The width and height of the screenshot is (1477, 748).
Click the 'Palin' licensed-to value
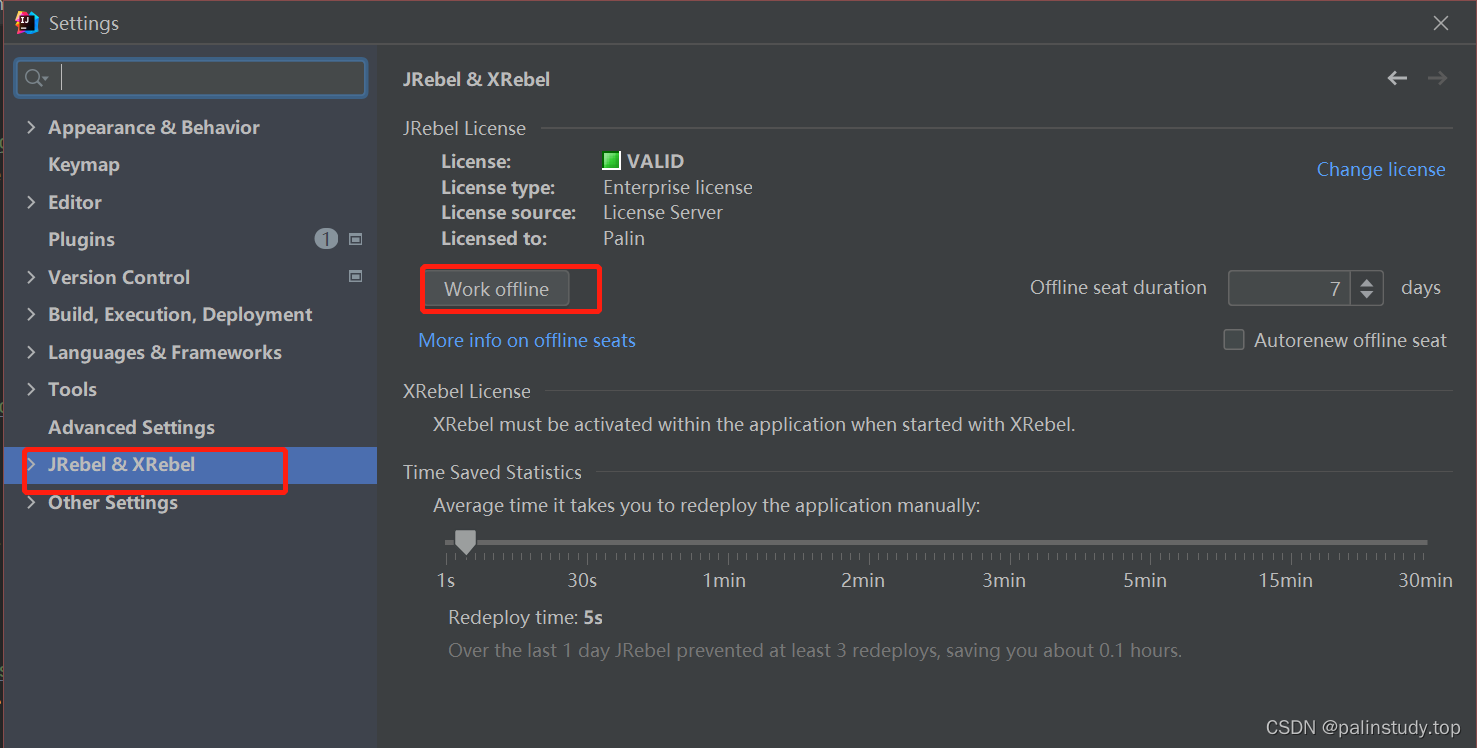click(624, 238)
